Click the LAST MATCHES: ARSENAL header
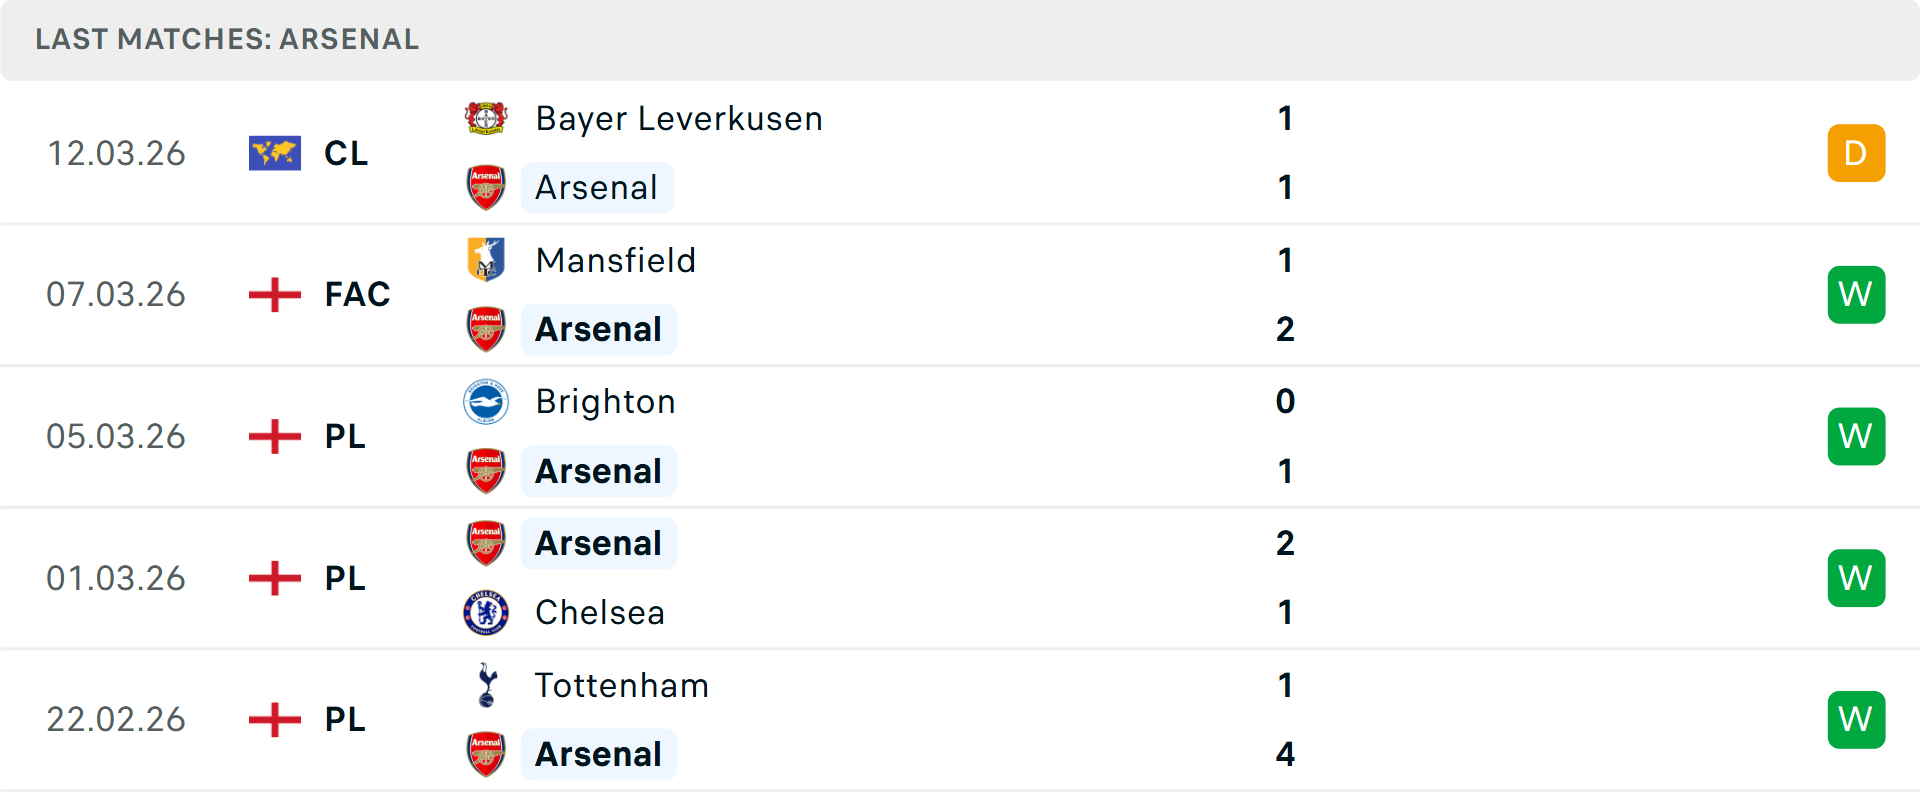 [226, 40]
